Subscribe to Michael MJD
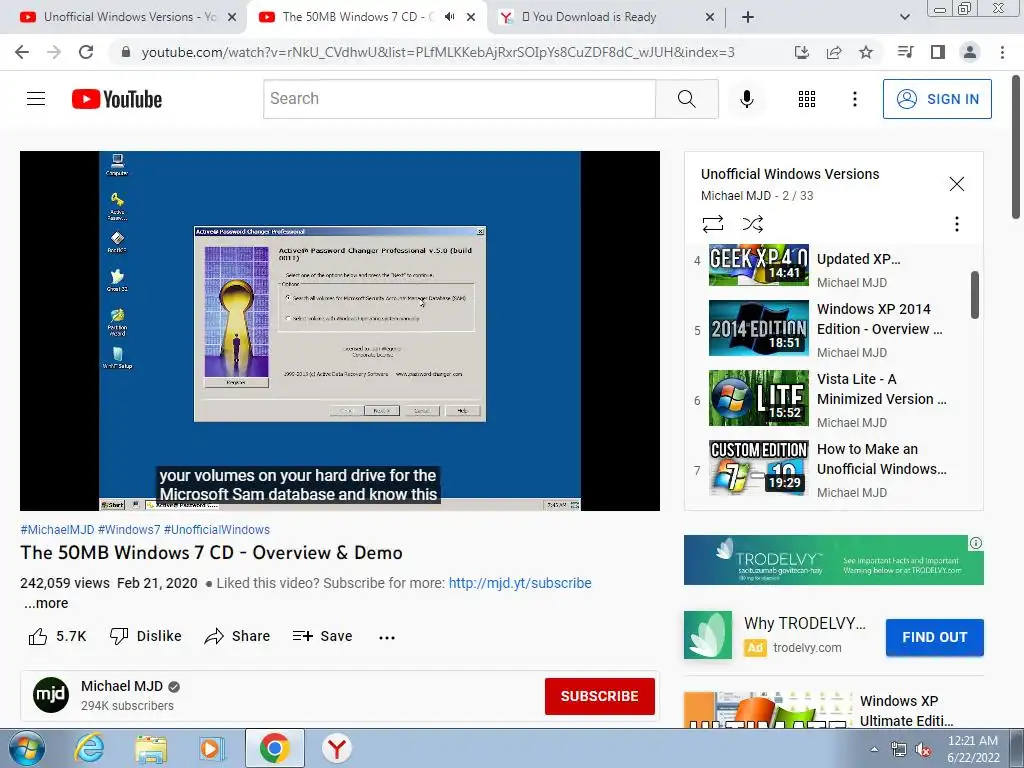 pos(600,696)
